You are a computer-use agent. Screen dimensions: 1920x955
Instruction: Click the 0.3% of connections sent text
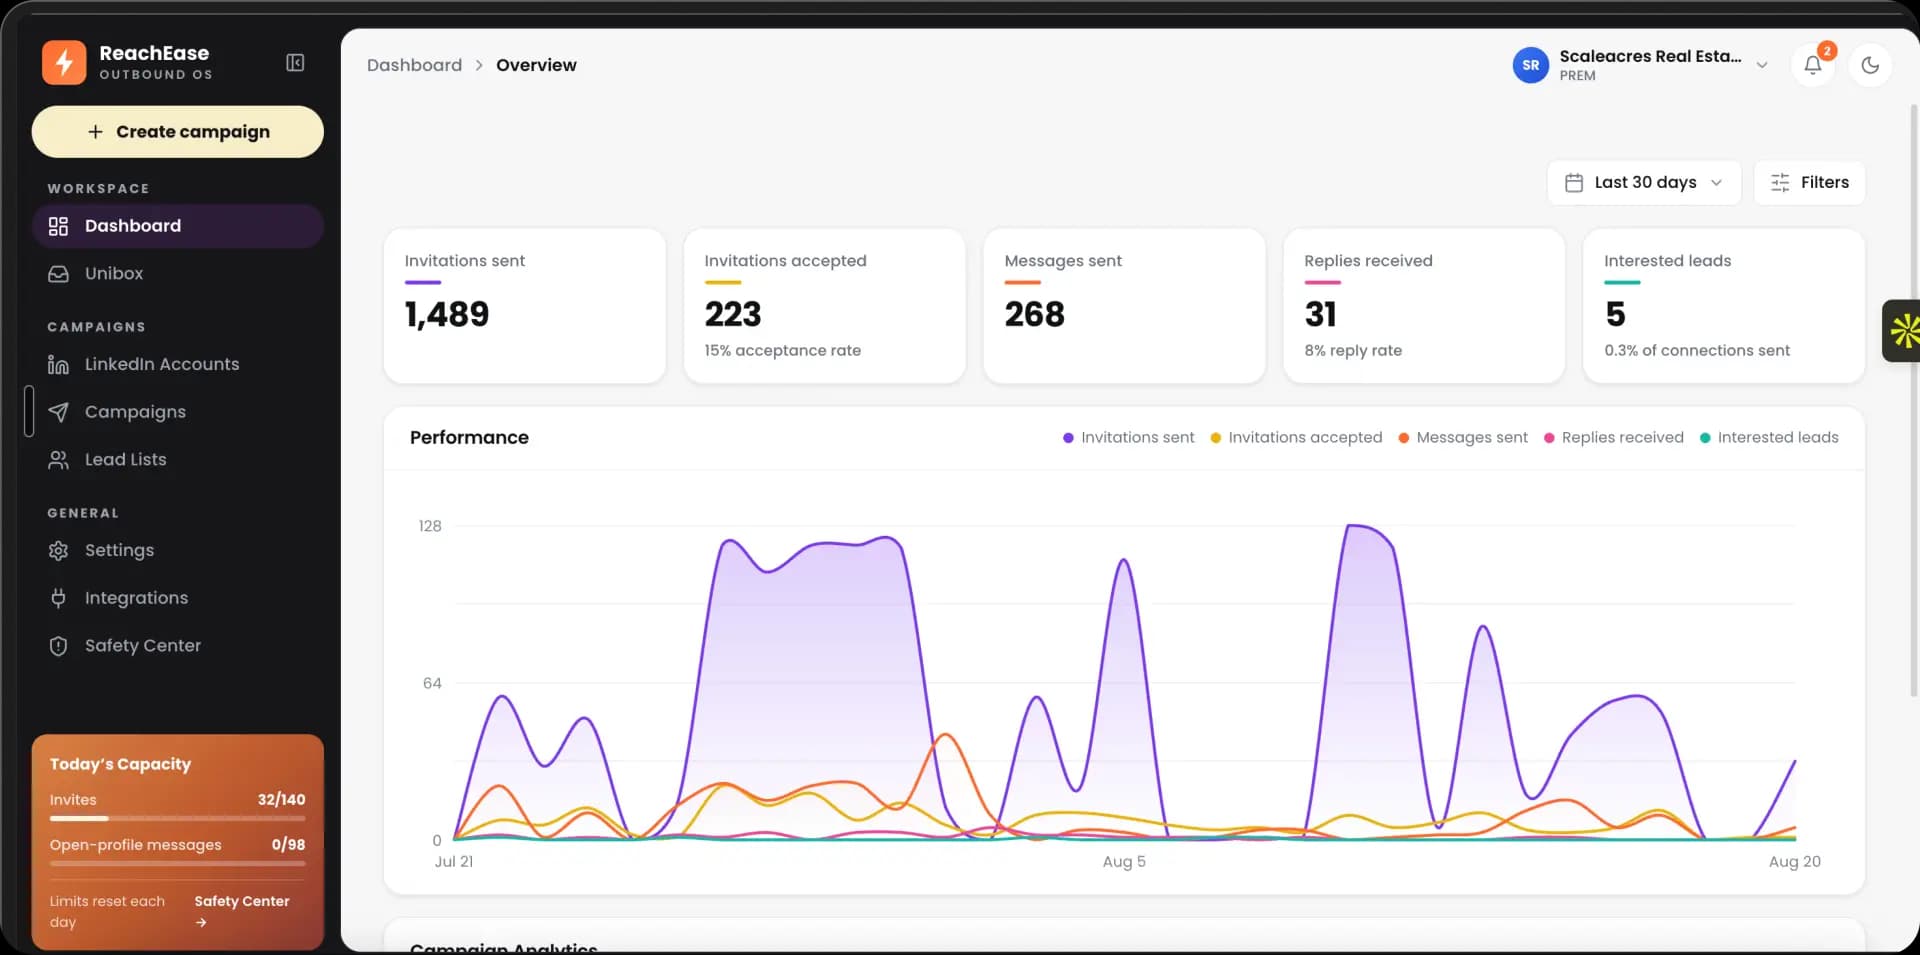pyautogui.click(x=1697, y=351)
